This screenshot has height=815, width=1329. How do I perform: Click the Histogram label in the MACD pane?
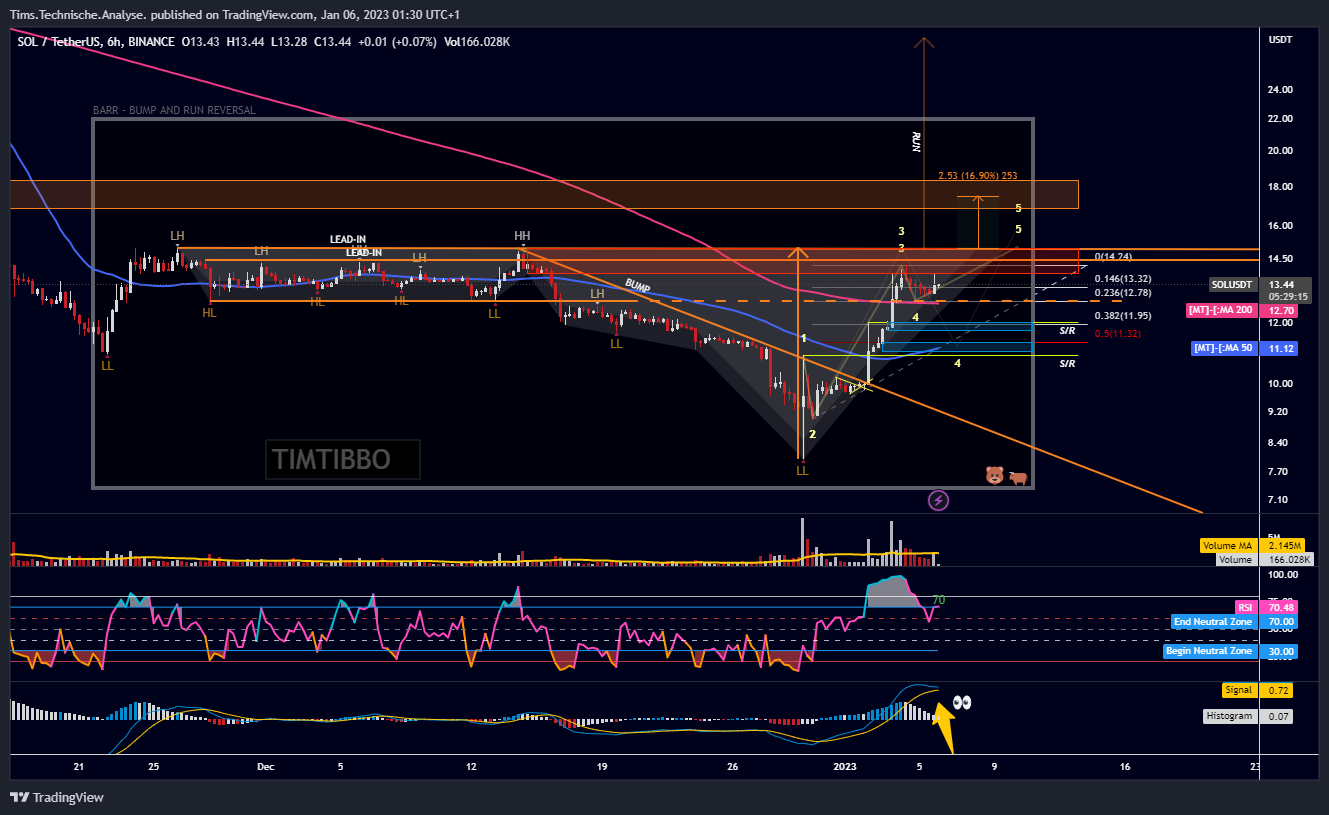(x=1230, y=716)
